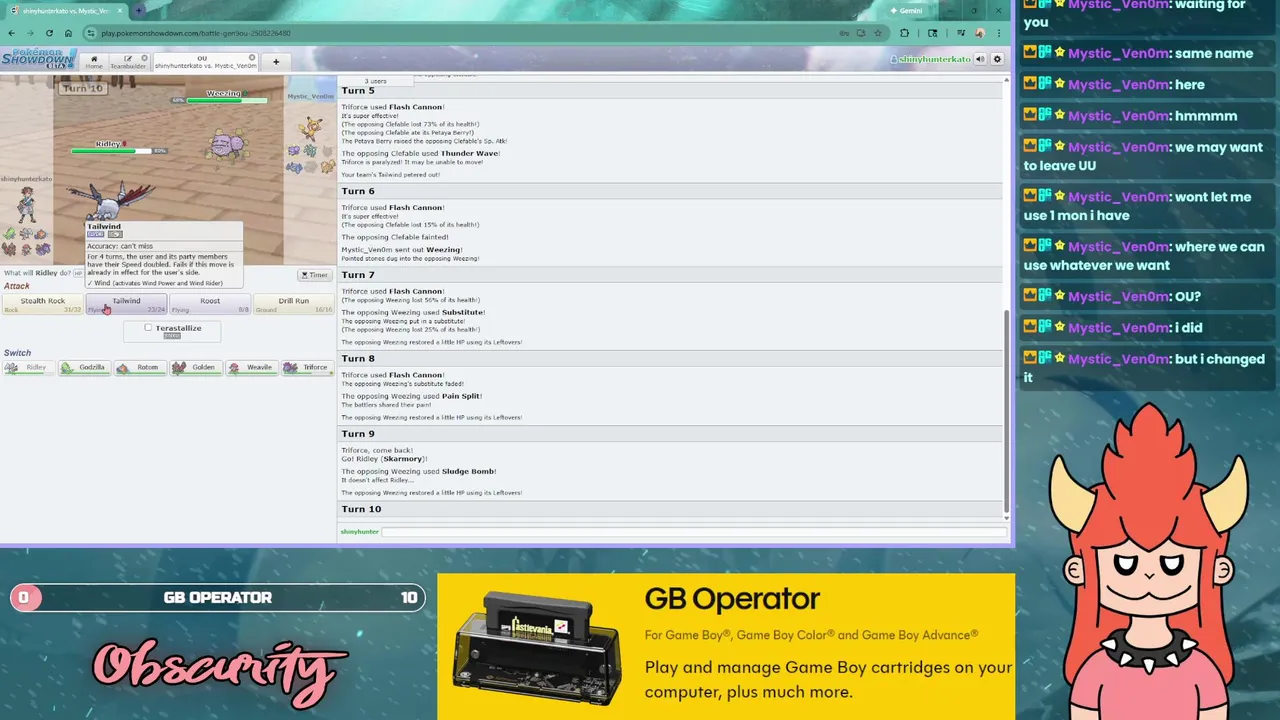Click the Pokémon Showdown logo
Viewport: 1280px width, 720px height.
39,59
